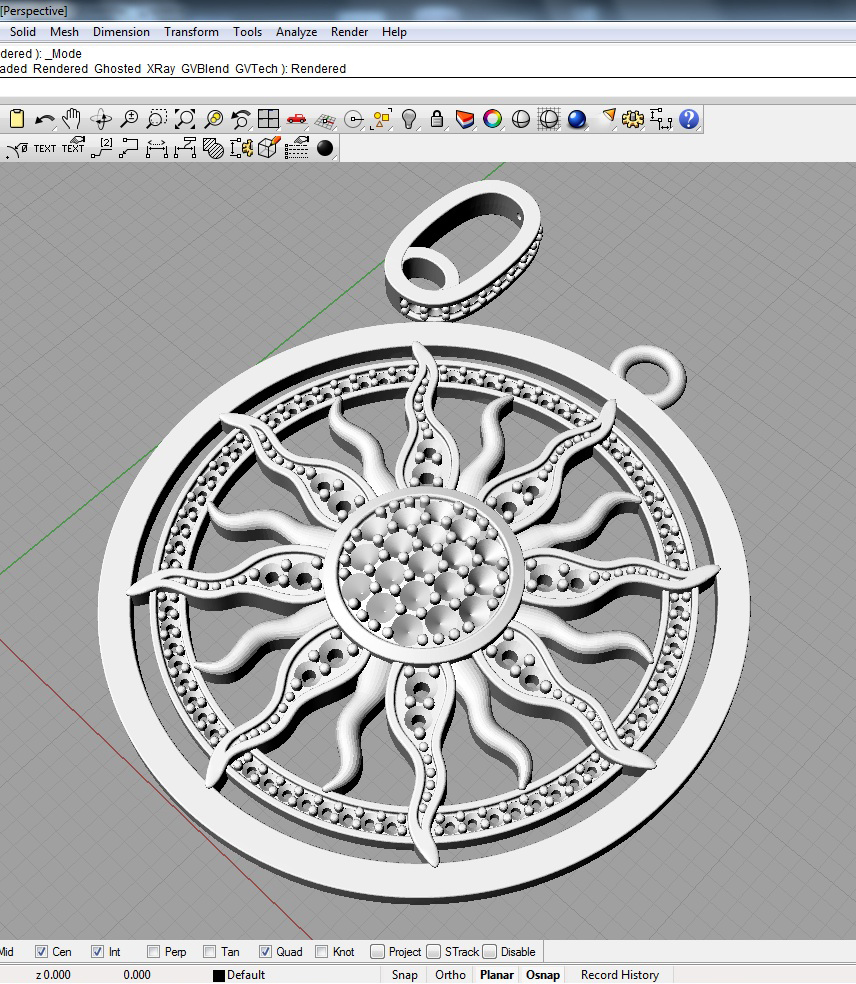The height and width of the screenshot is (984, 856).
Task: Click the 4 Viewports grid icon
Action: coord(269,119)
